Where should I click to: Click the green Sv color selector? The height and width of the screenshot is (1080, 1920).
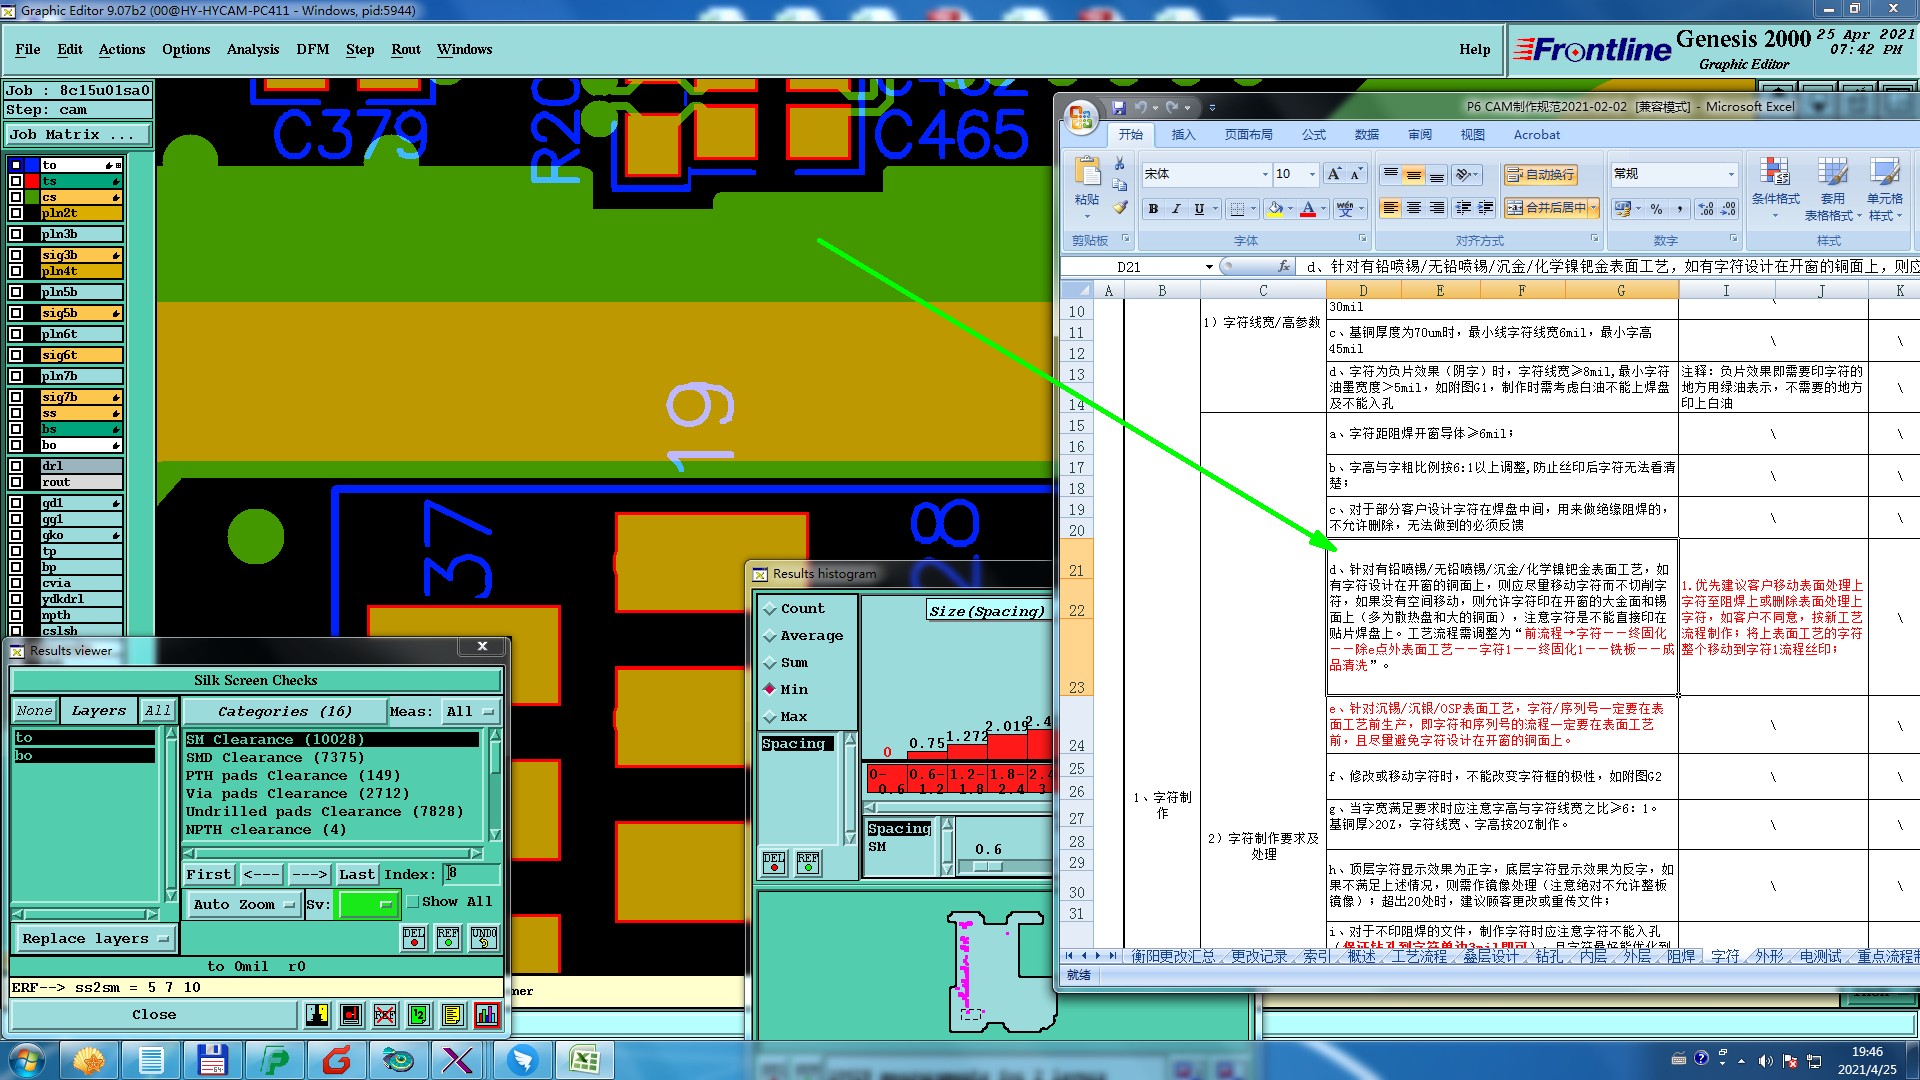coord(367,904)
